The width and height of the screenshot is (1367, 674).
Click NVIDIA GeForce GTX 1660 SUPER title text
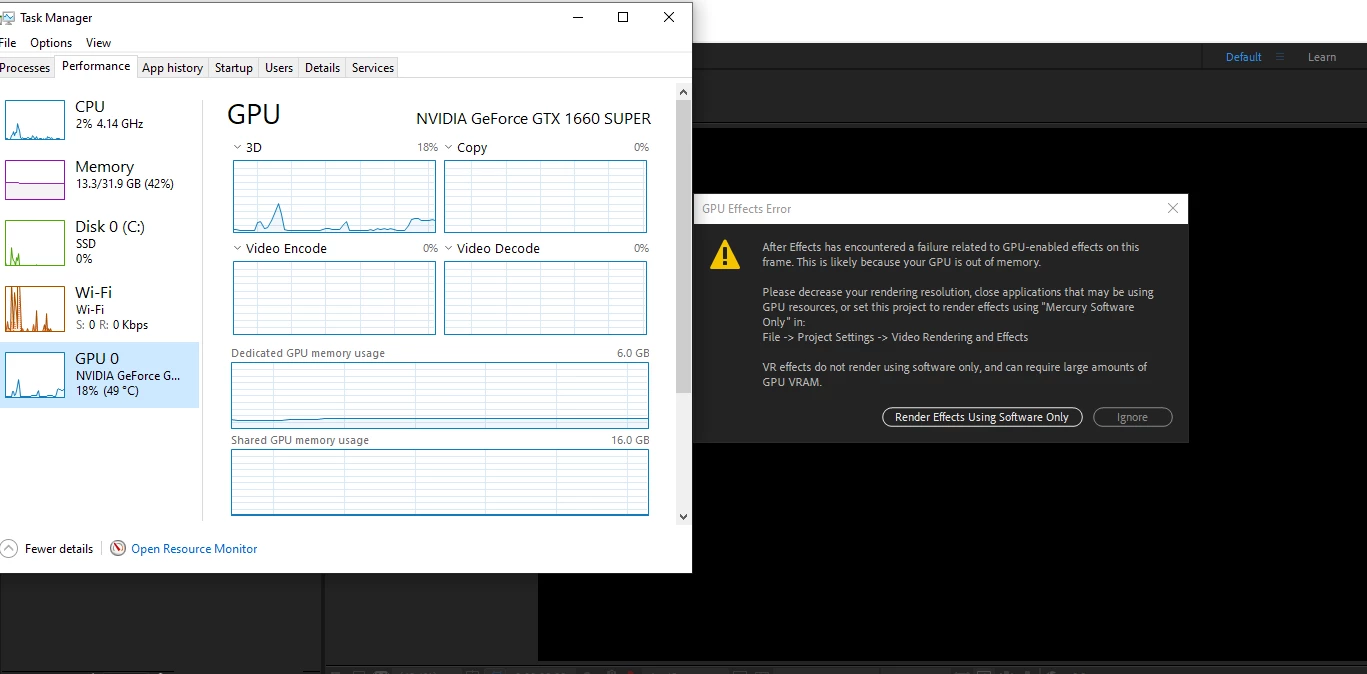533,118
